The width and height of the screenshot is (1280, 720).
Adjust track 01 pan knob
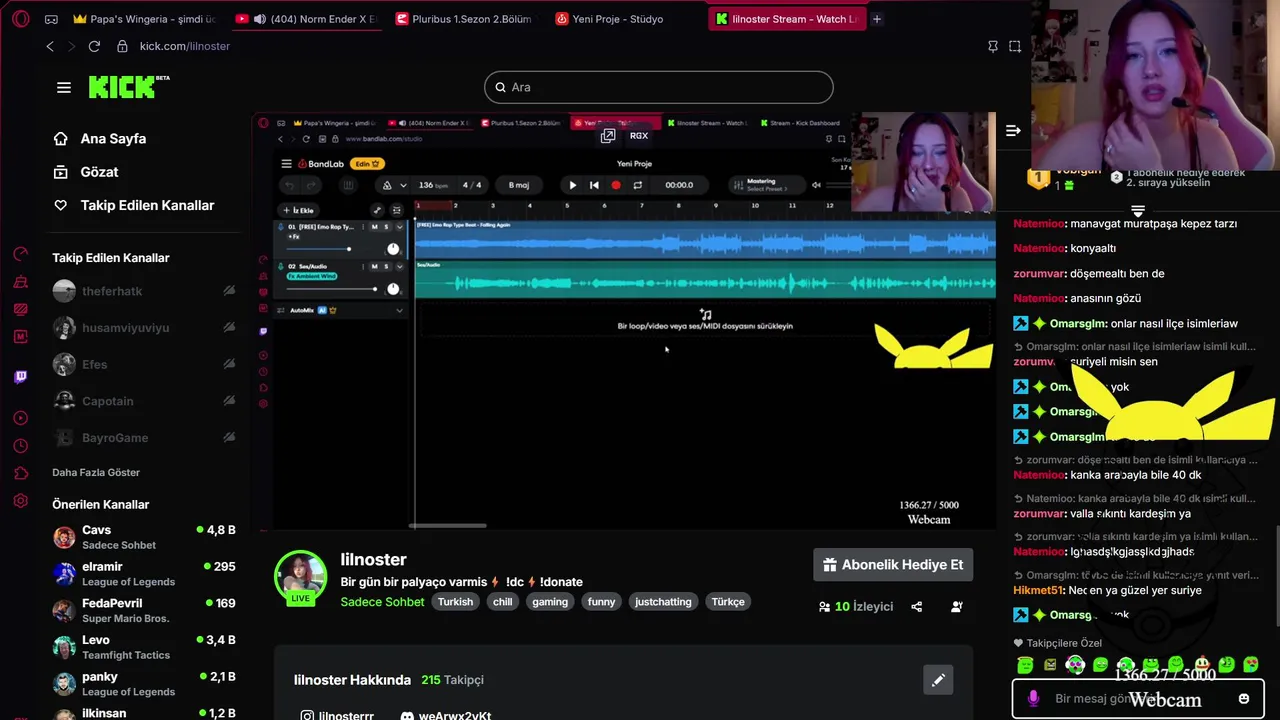point(393,249)
